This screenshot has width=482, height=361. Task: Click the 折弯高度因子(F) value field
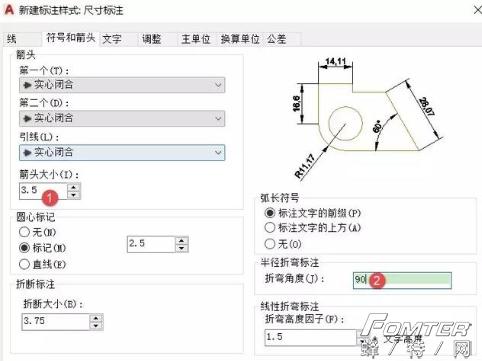point(311,337)
